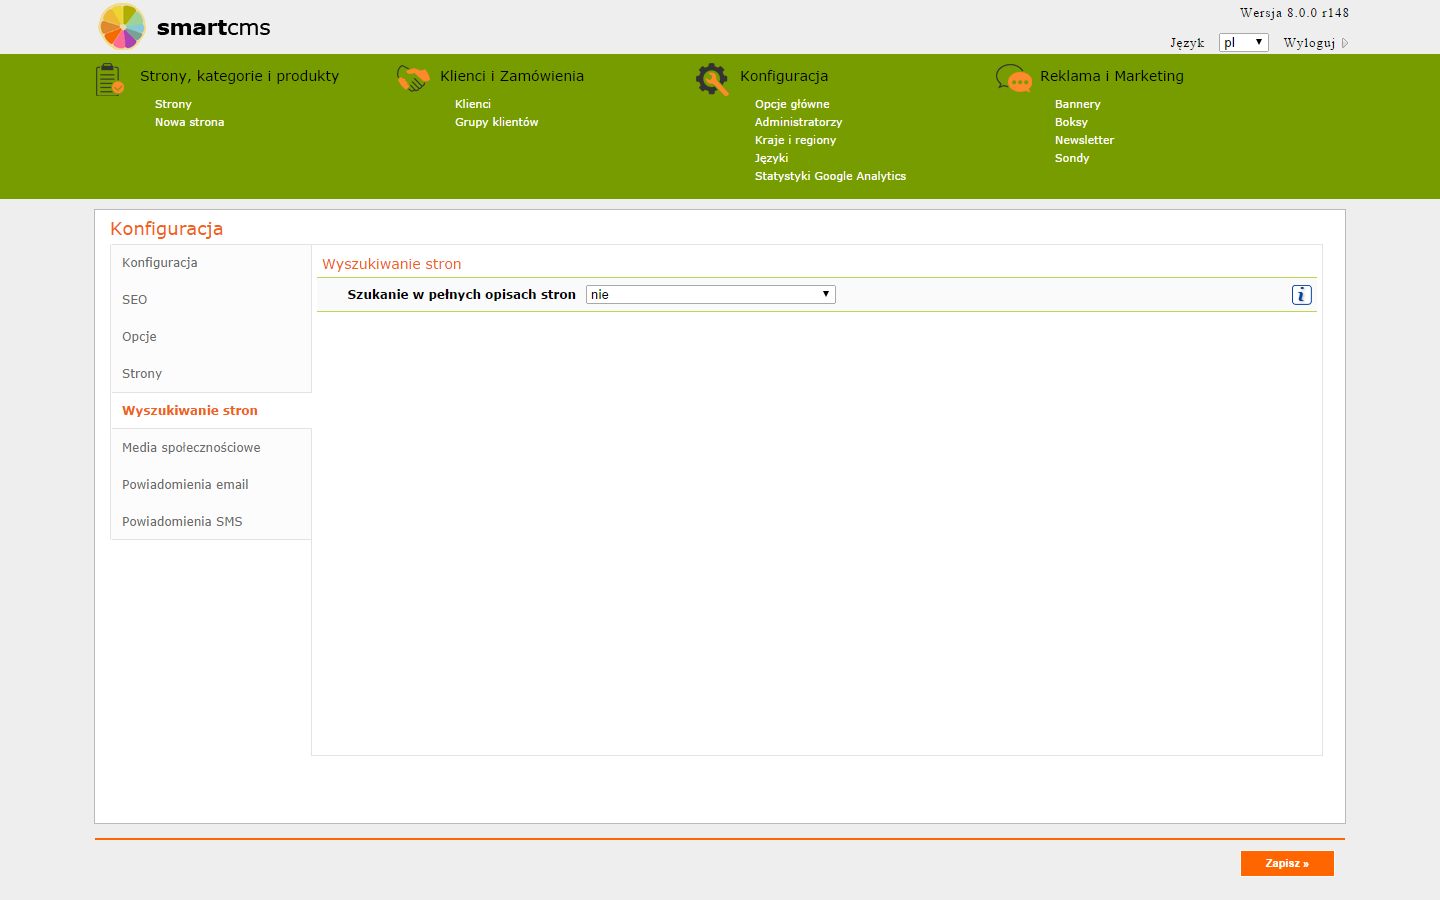Viewport: 1440px width, 900px height.
Task: Click the clipboard icon beside Strony, kategorie i produkty
Action: tap(110, 80)
